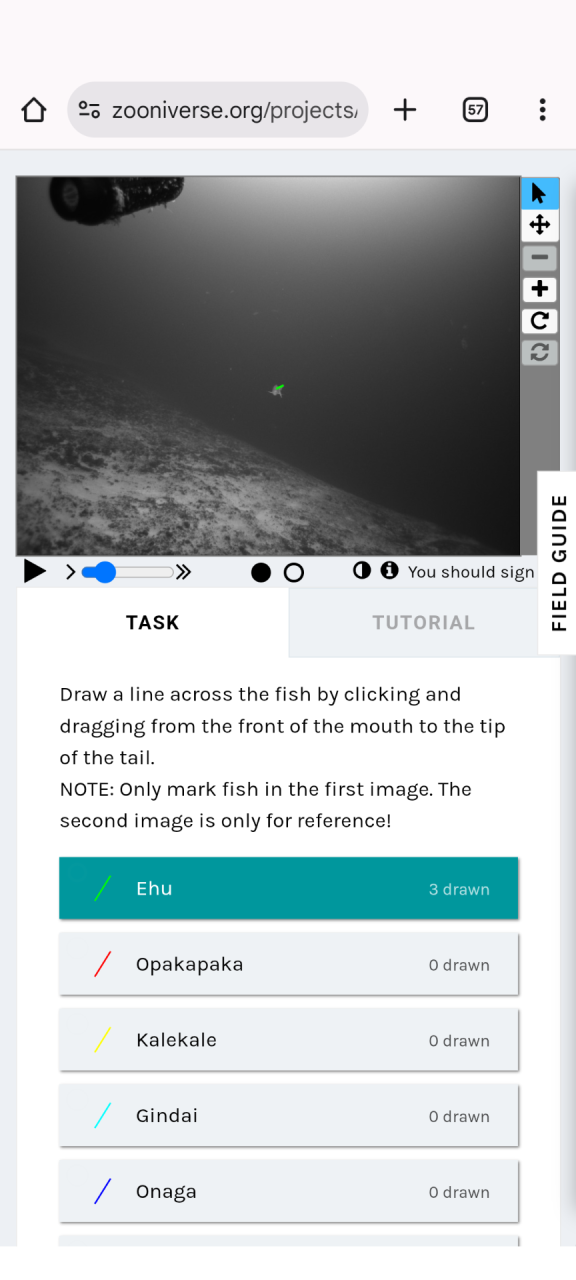Screen dimensions: 576x1280
Task: Go to browser home page
Action: point(34,110)
